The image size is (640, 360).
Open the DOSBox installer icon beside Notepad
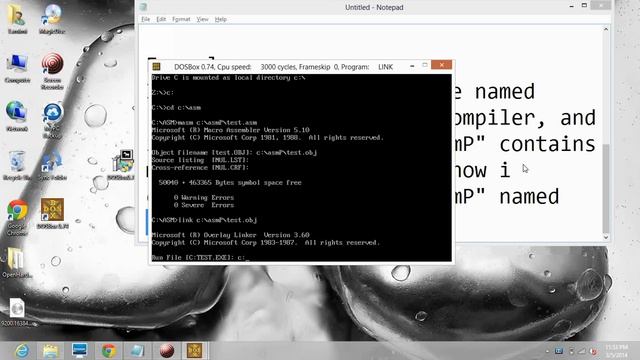coord(122,165)
